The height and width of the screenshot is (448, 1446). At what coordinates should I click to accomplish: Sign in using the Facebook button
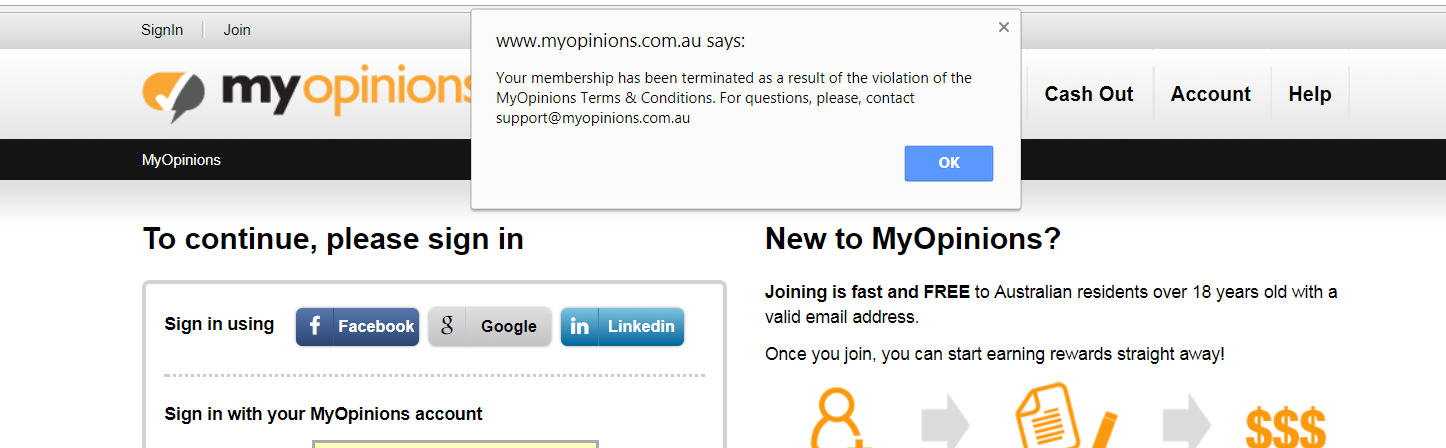(x=357, y=326)
